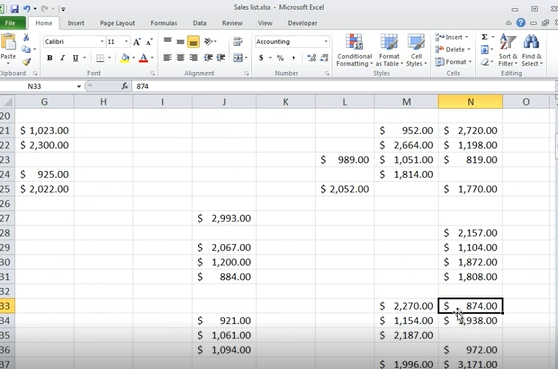Click the Decrease Decimal icon

coord(324,58)
